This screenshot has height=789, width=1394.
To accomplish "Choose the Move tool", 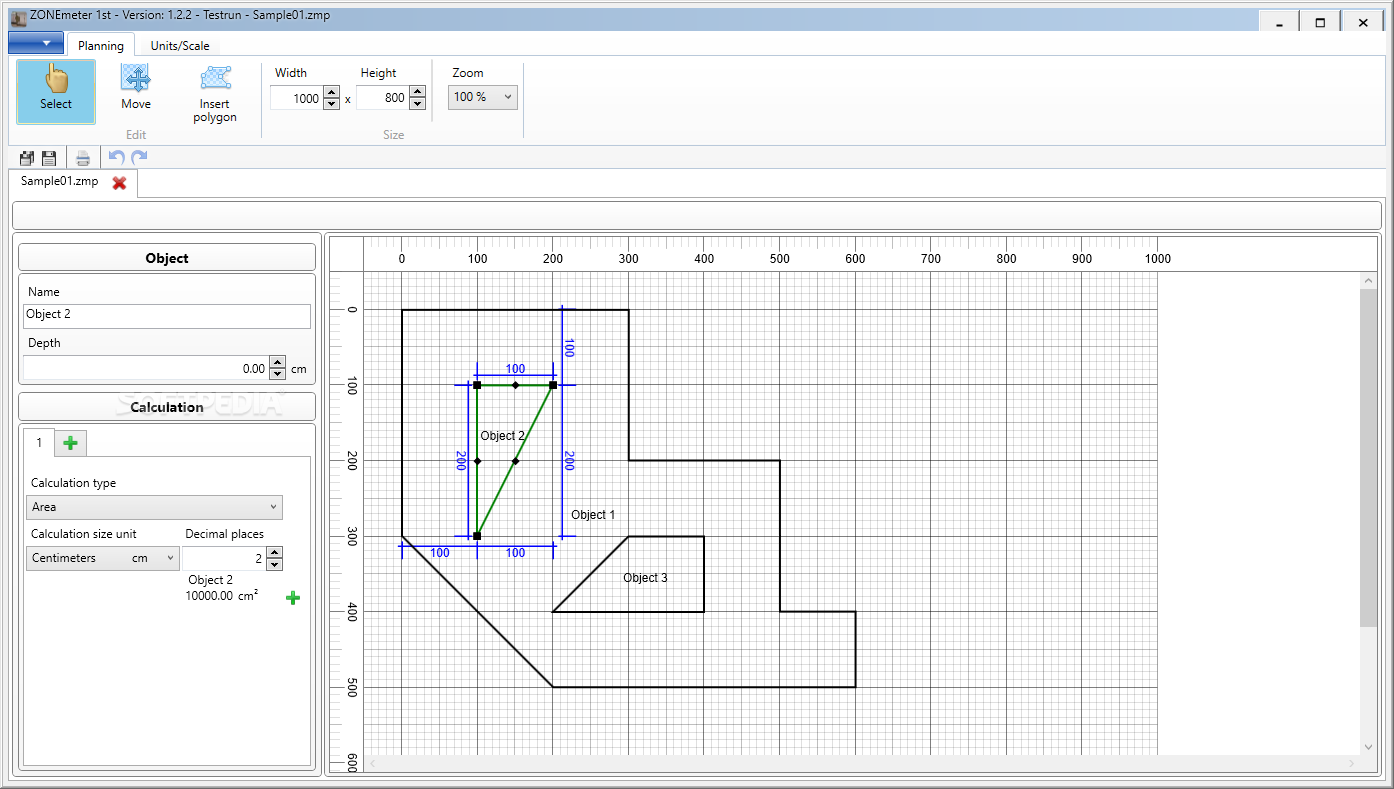I will pyautogui.click(x=136, y=88).
